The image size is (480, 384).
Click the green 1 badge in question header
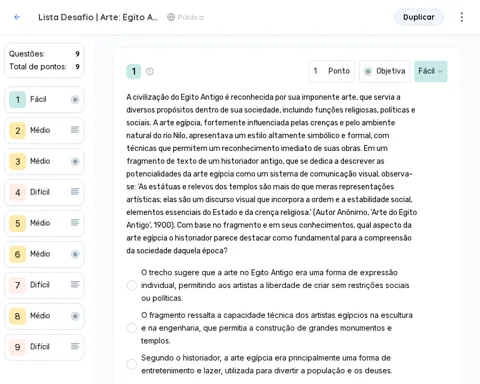click(134, 71)
